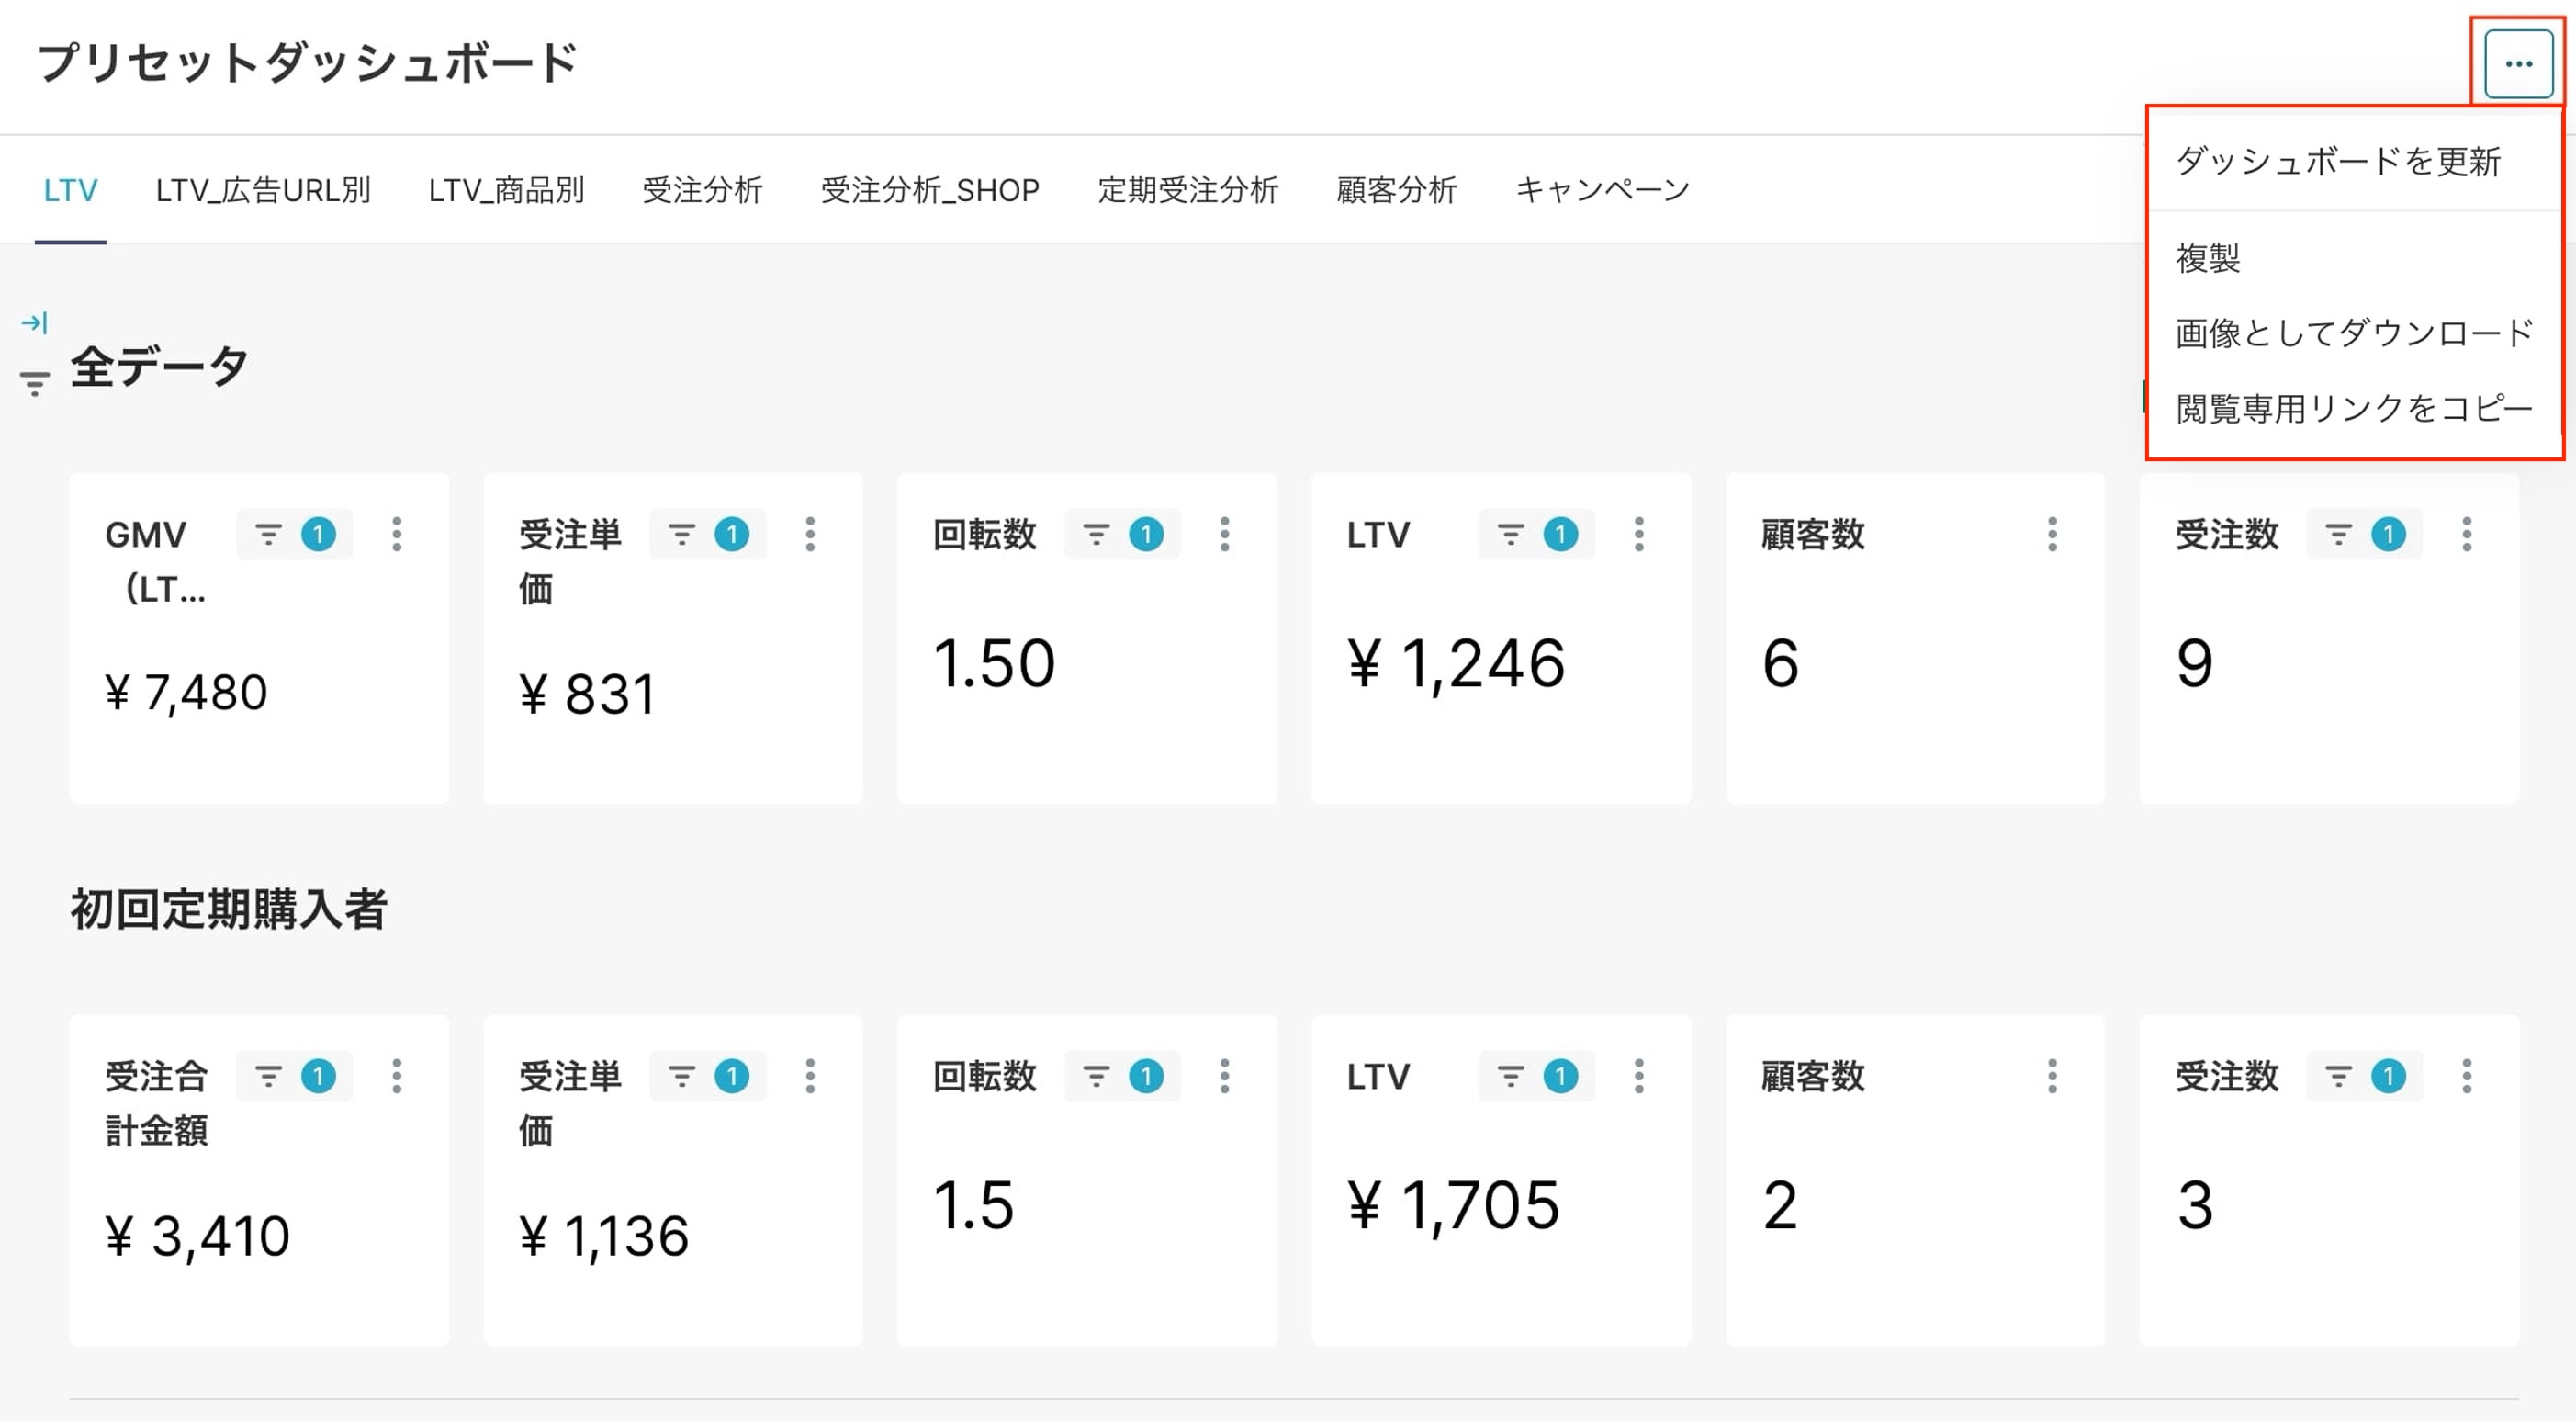Expand kebab menu on first-row 受注数 card

(x=2467, y=534)
